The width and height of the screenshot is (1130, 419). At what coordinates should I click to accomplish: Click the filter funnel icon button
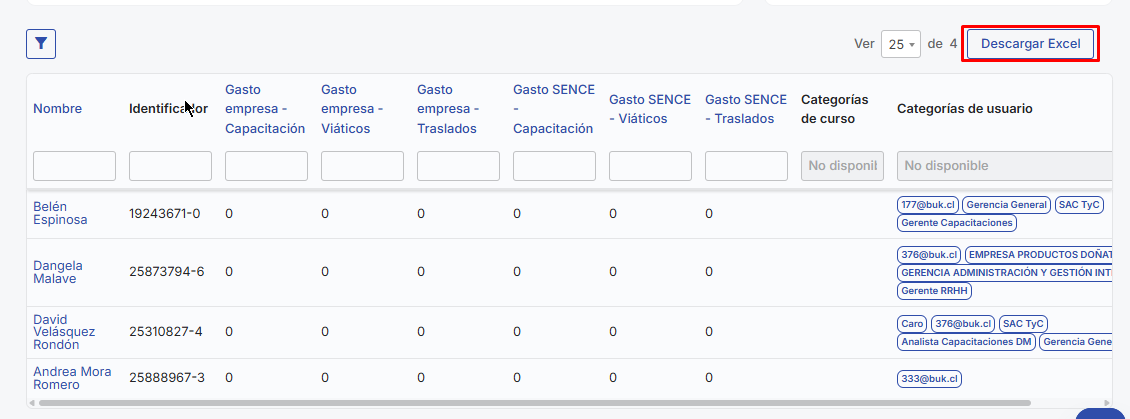tap(41, 43)
